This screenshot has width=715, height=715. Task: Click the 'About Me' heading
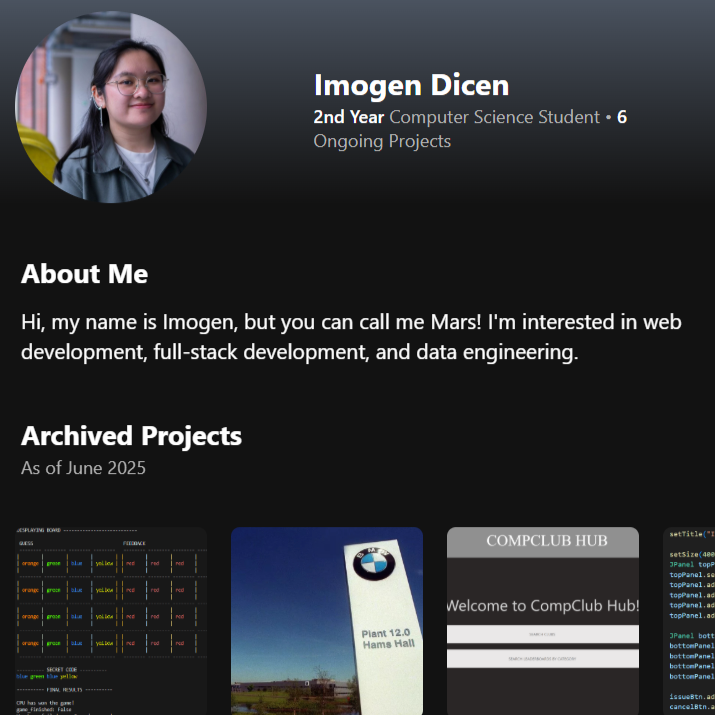click(84, 274)
